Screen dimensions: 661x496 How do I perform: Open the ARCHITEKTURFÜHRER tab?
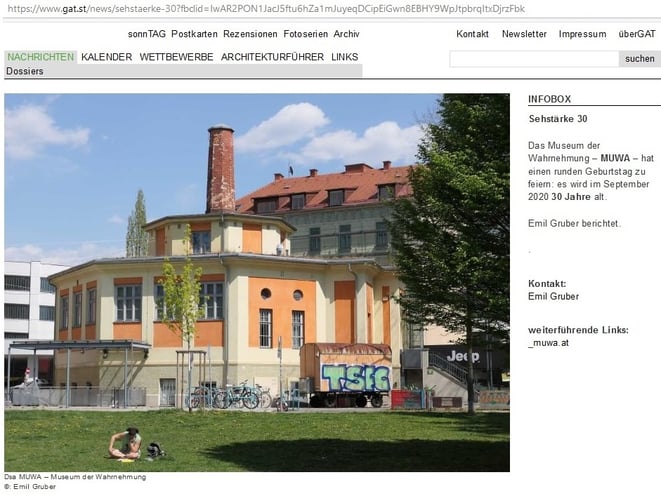272,57
